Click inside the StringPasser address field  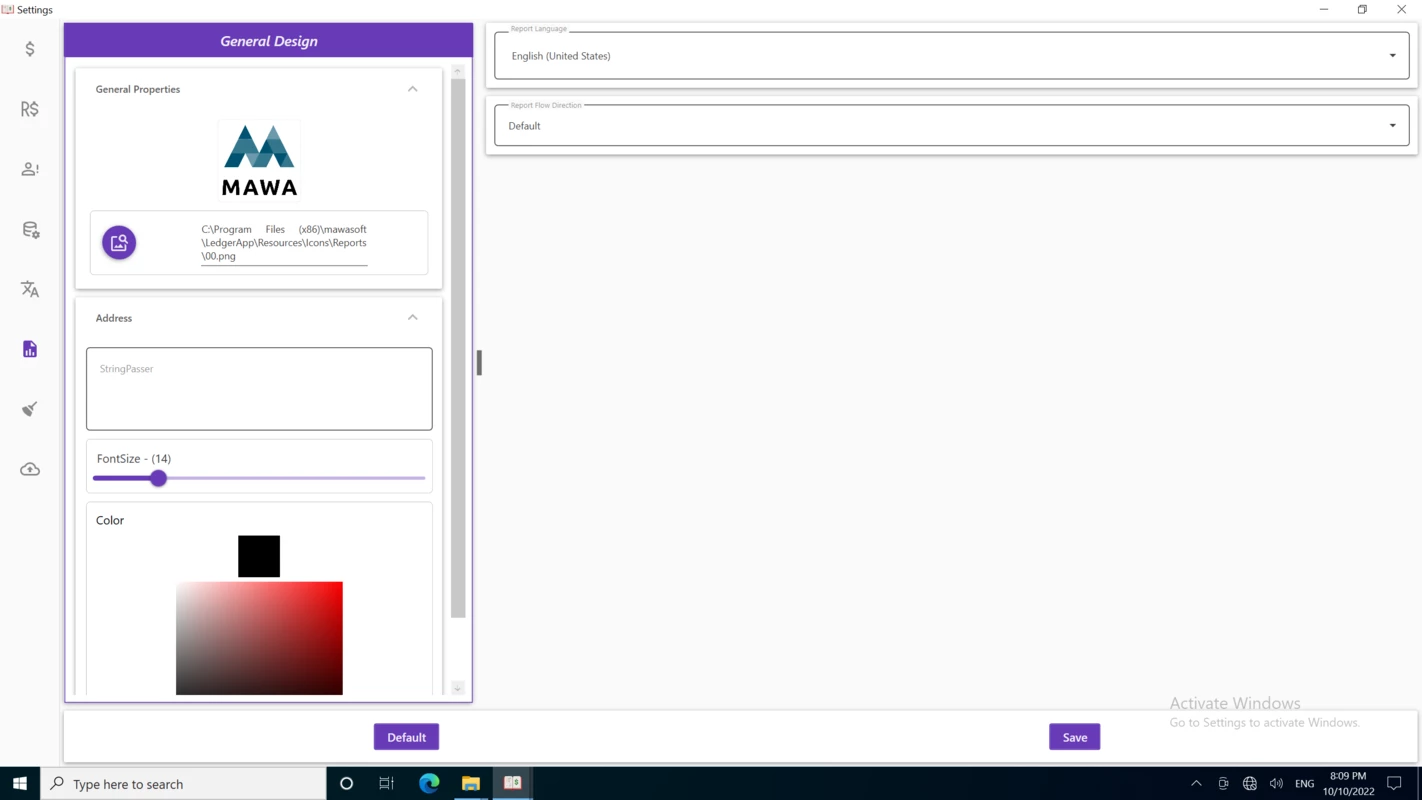(259, 389)
